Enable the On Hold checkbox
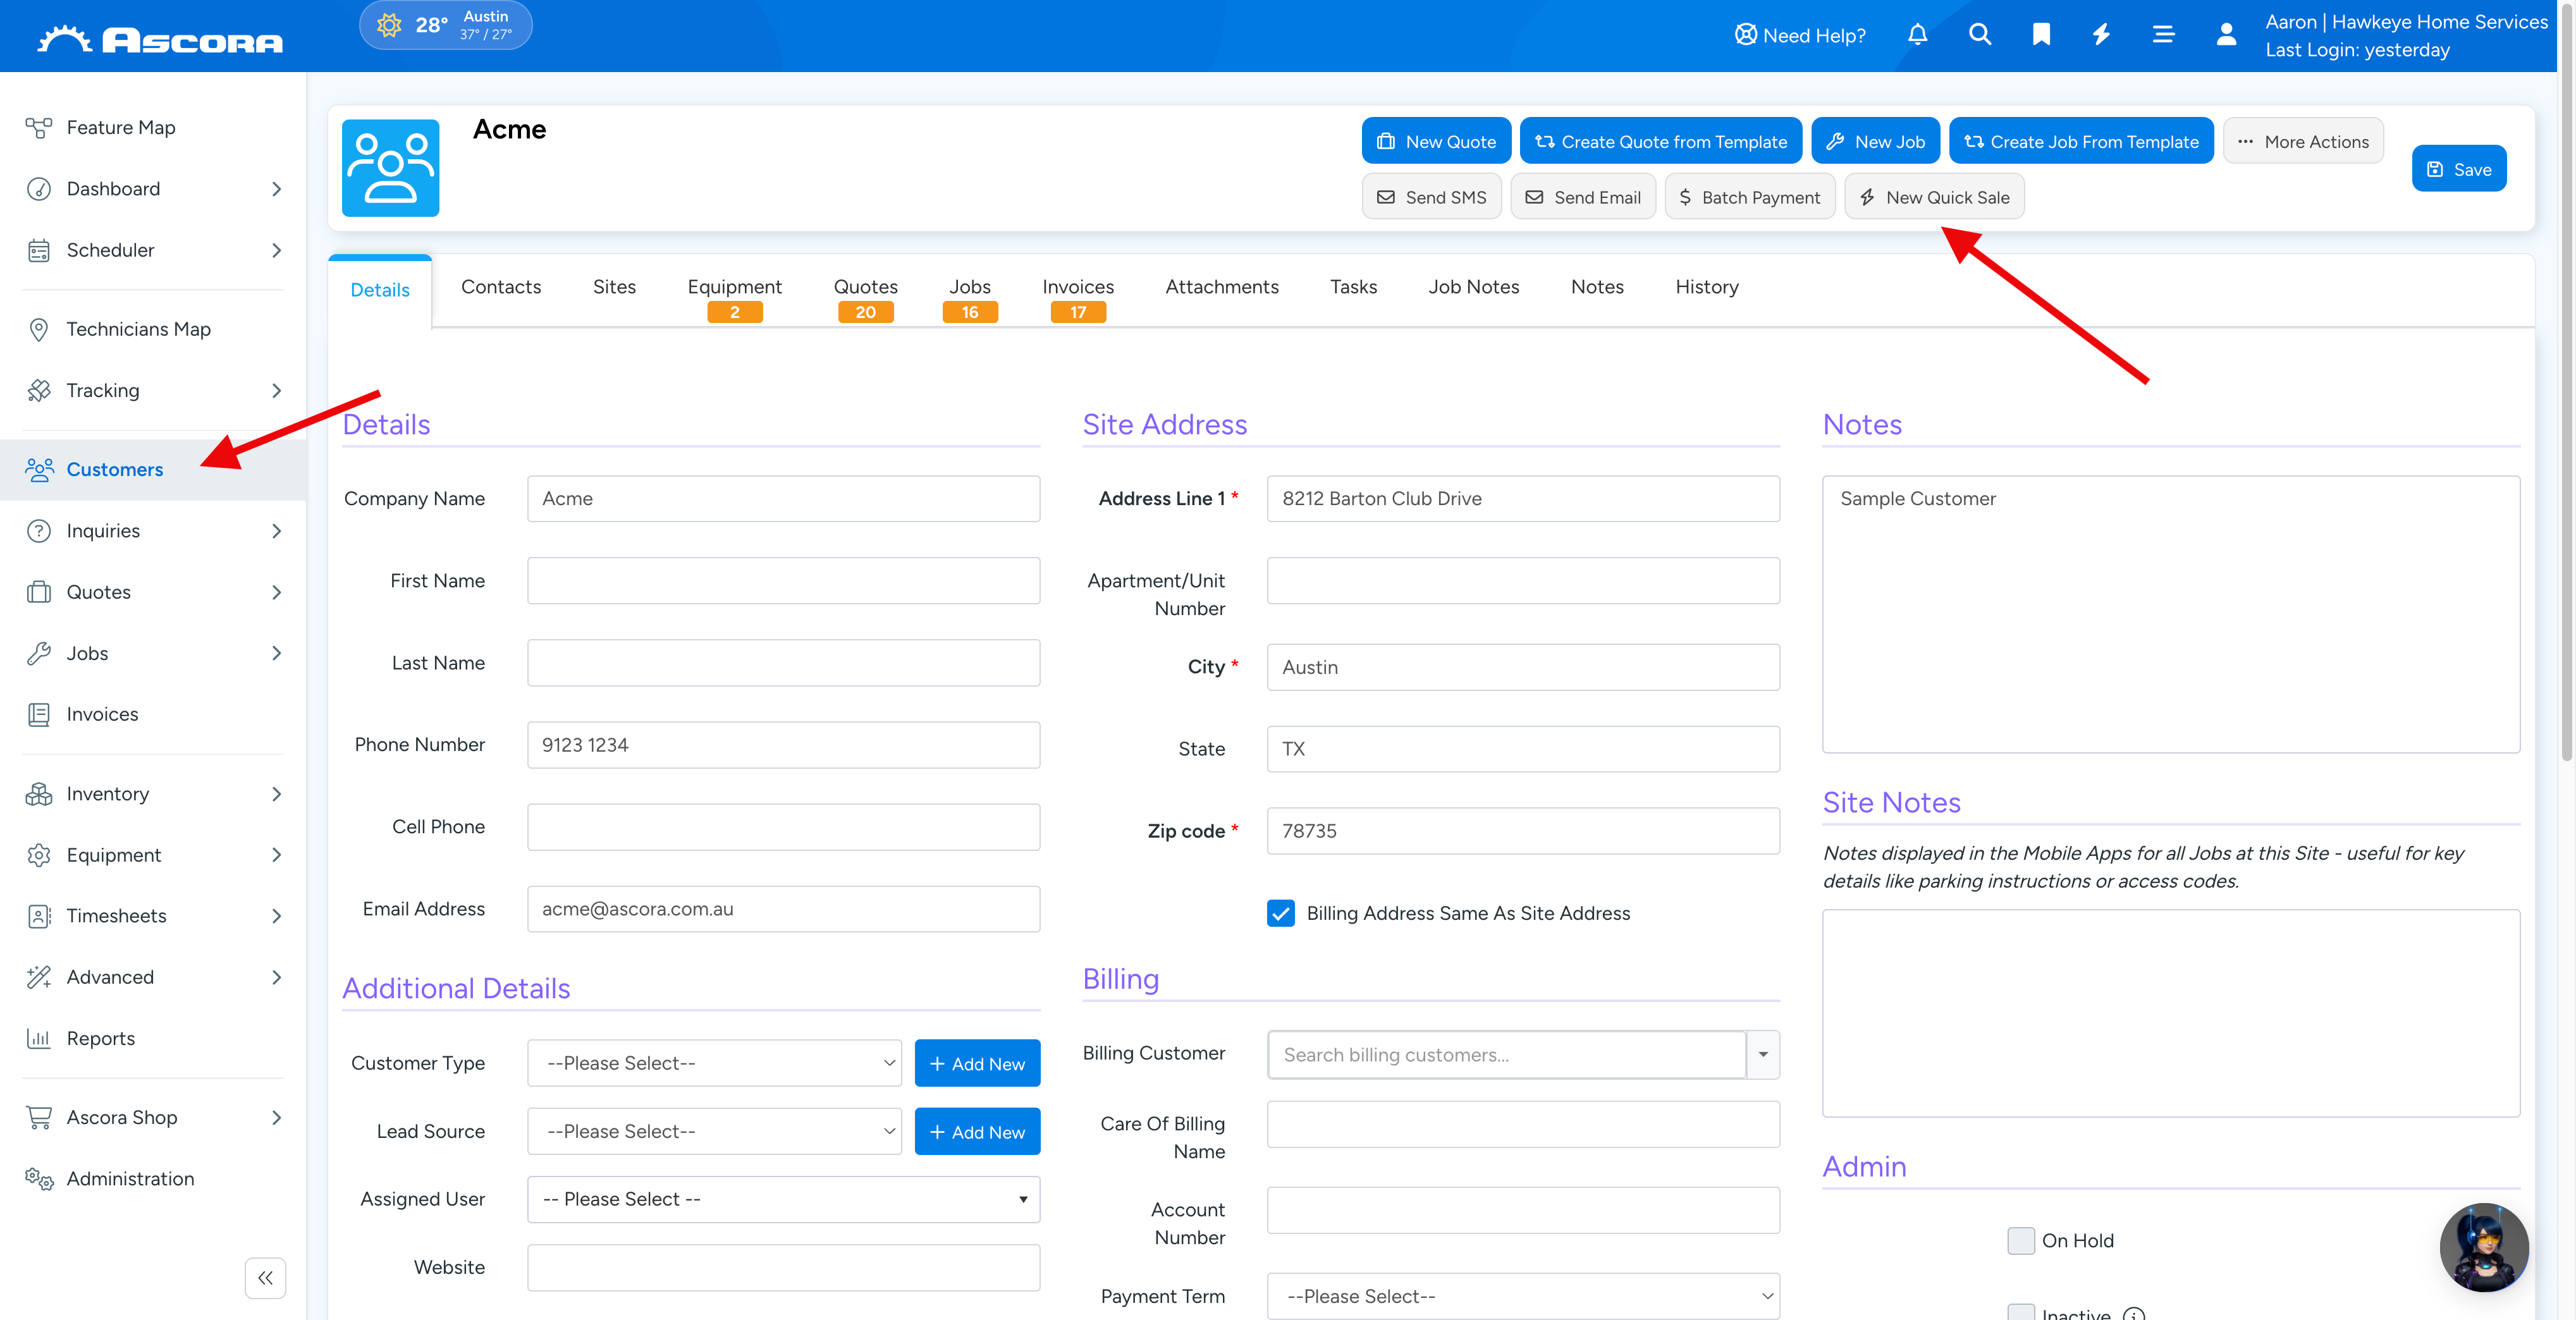Image resolution: width=2576 pixels, height=1320 pixels. pos(2021,1240)
